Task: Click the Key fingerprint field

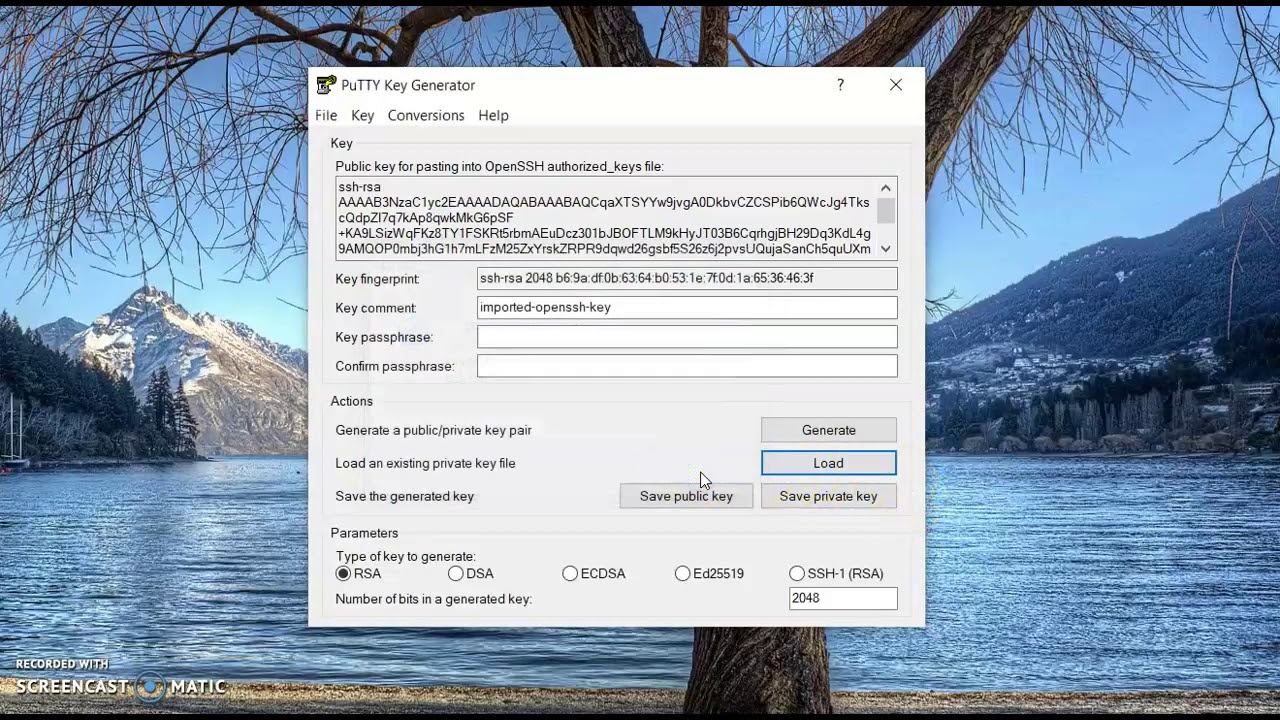Action: pos(687,278)
